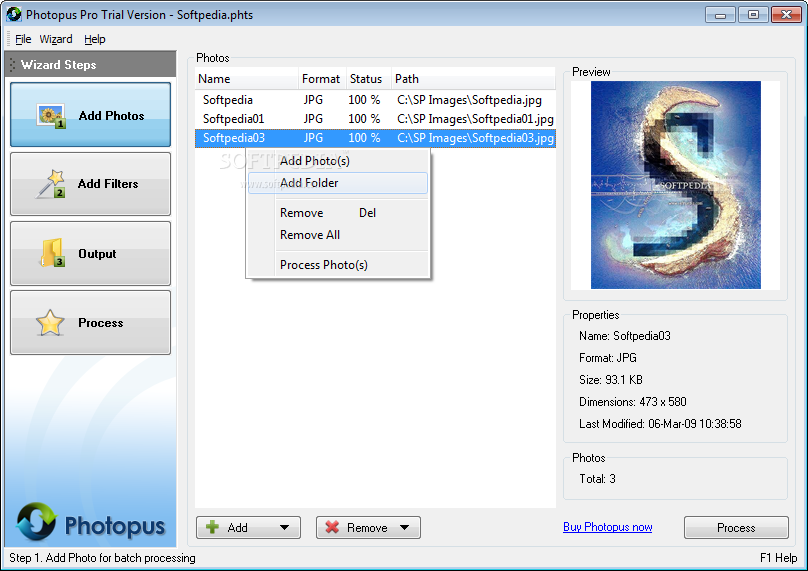Screen dimensions: 808x571
Task: Click the sunflower photo icon on Add Photos
Action: (50, 116)
